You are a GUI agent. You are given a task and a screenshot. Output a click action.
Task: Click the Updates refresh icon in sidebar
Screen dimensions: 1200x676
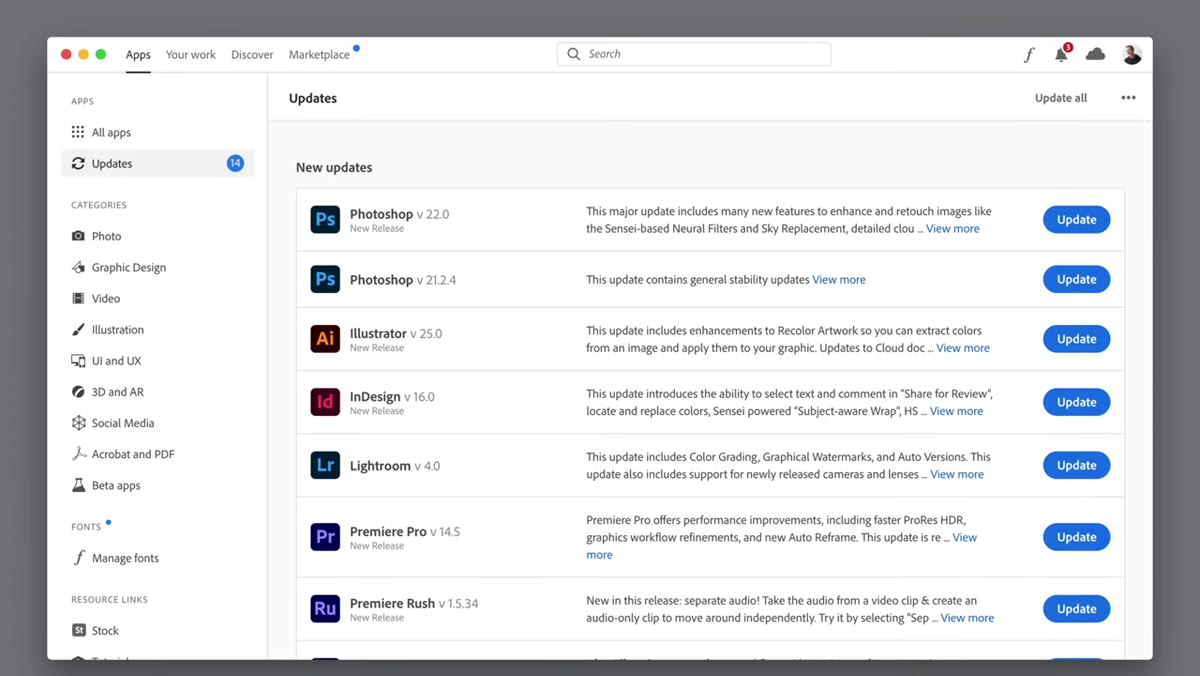point(78,163)
